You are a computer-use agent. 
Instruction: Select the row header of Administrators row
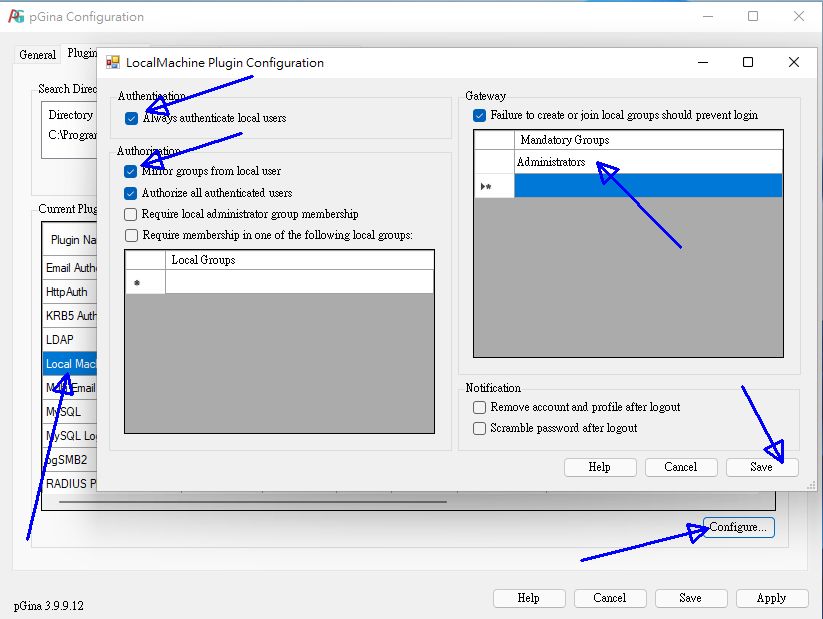[x=494, y=162]
